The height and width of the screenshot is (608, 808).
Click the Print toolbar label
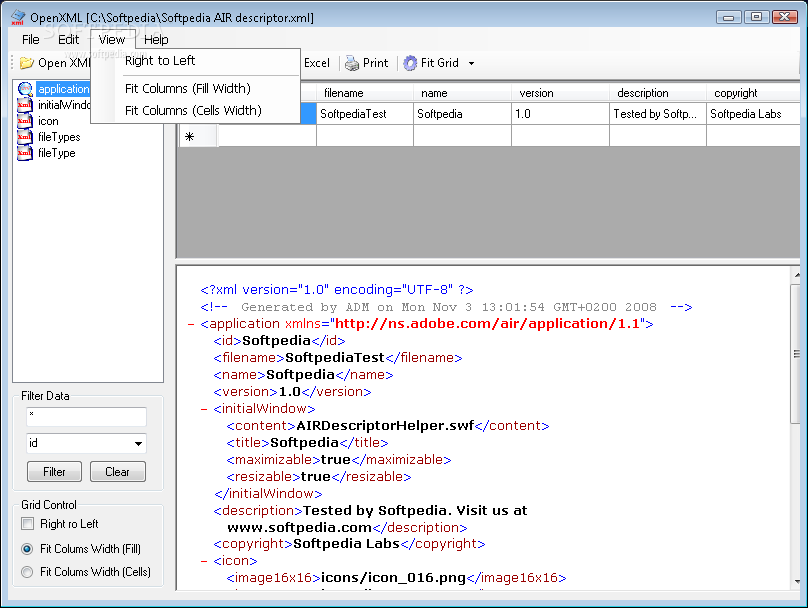(x=376, y=63)
